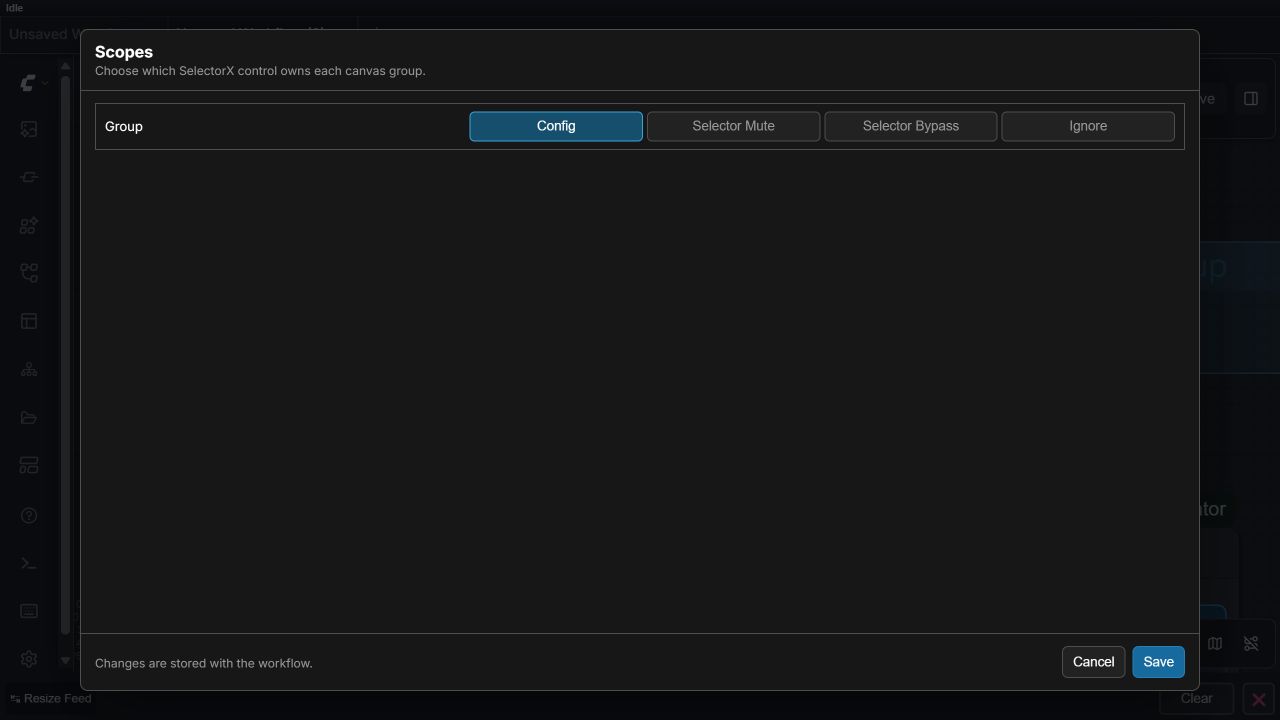
Task: Open the panels layout sidebar icon
Action: pos(29,466)
